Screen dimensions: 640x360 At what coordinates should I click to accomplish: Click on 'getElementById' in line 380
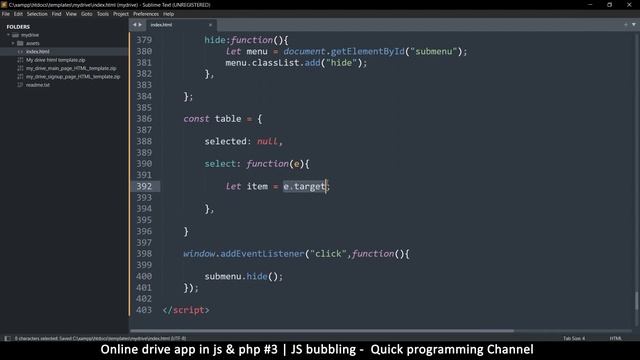tap(367, 51)
